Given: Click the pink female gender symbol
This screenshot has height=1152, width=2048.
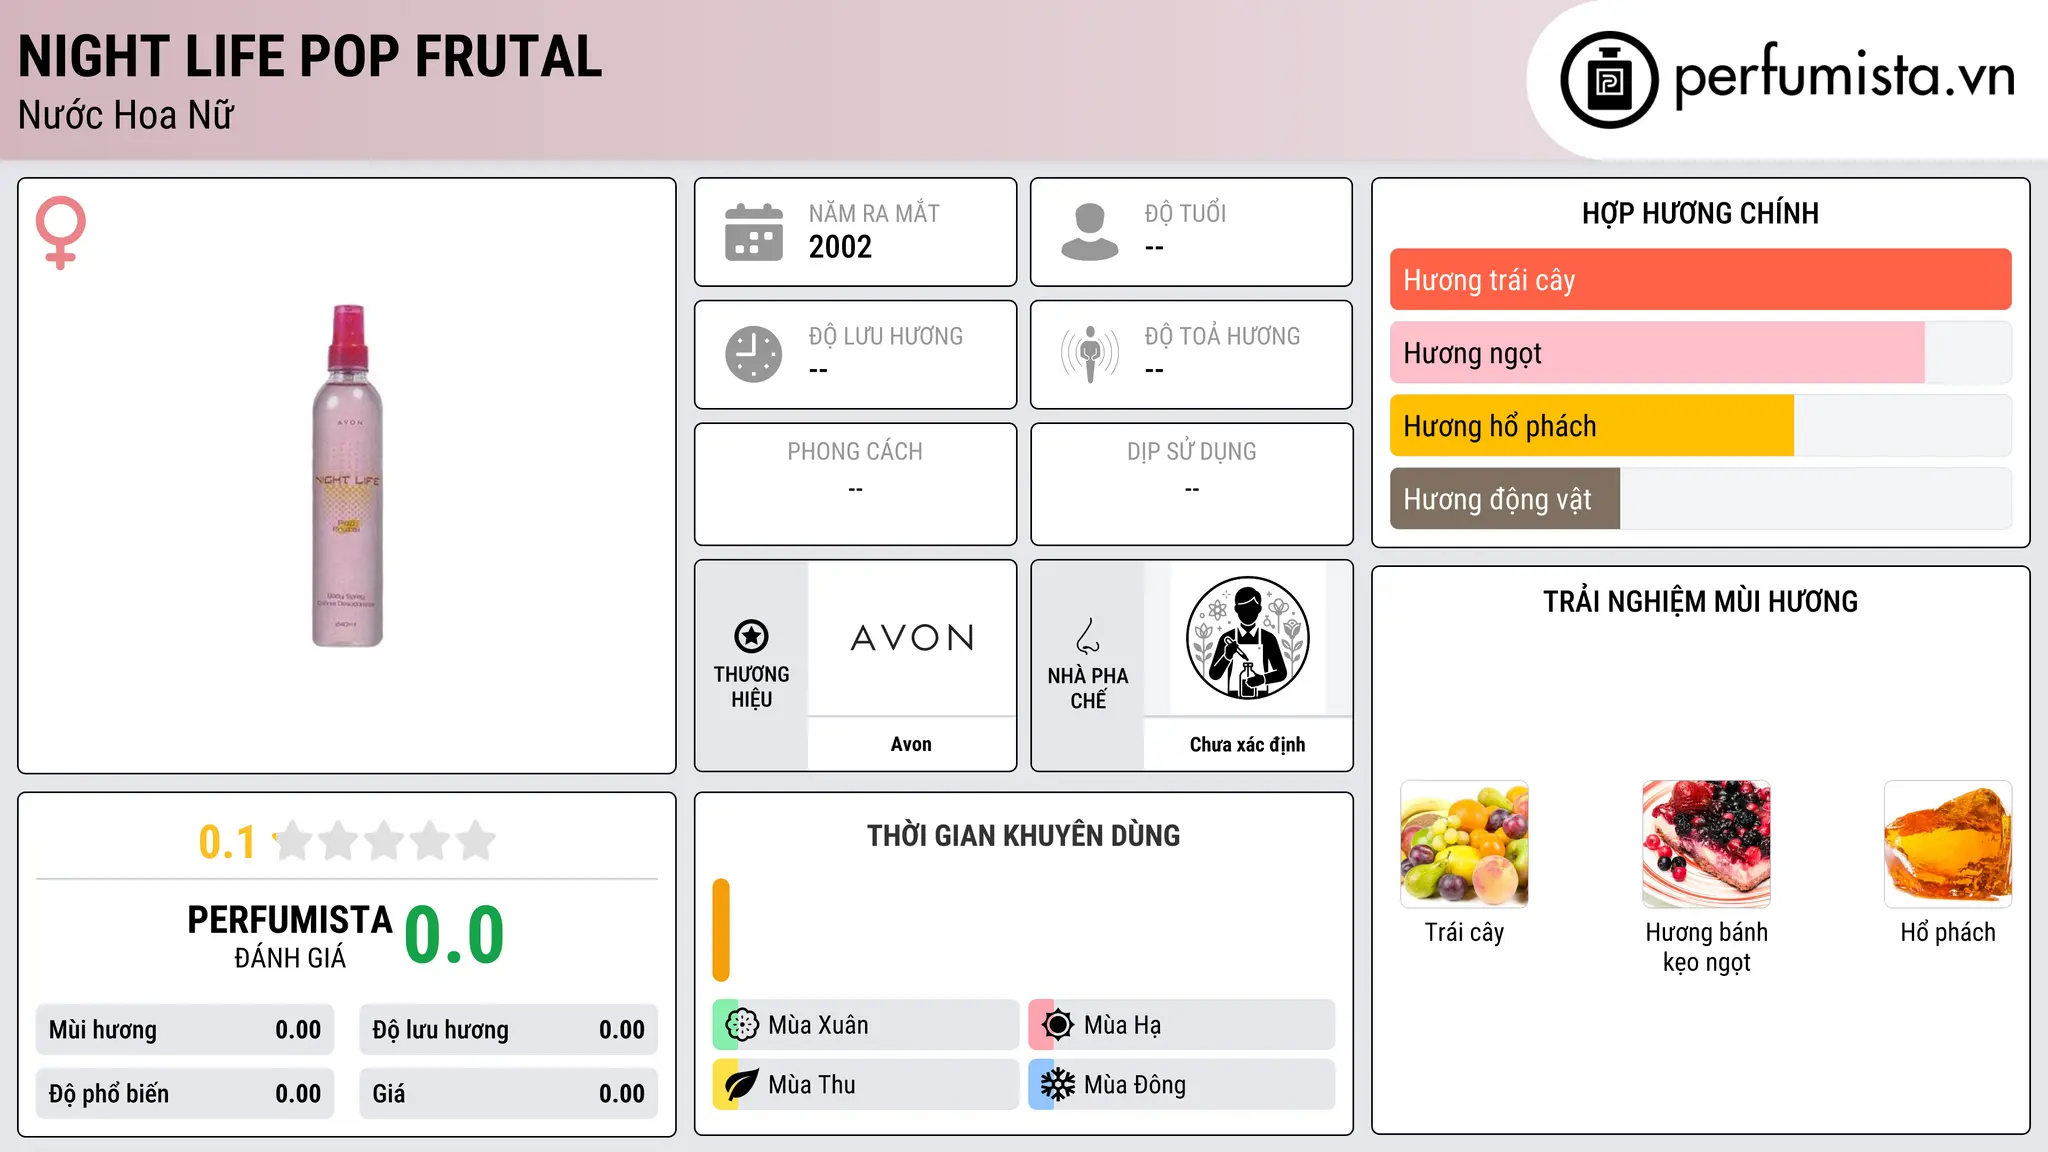Looking at the screenshot, I should (x=60, y=232).
